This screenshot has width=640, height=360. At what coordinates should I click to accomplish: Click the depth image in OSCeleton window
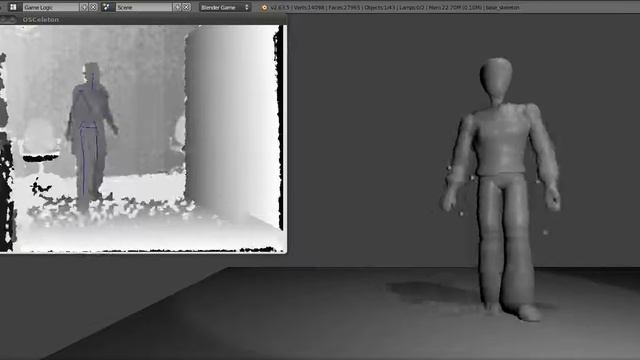(x=141, y=138)
